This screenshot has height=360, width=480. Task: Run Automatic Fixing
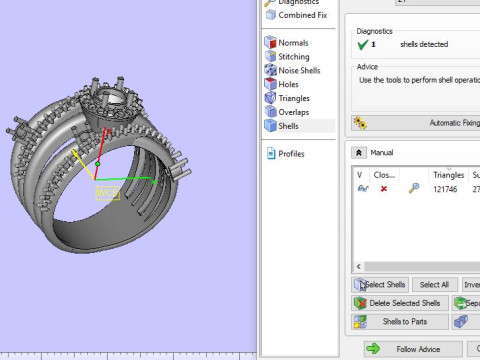click(x=416, y=123)
